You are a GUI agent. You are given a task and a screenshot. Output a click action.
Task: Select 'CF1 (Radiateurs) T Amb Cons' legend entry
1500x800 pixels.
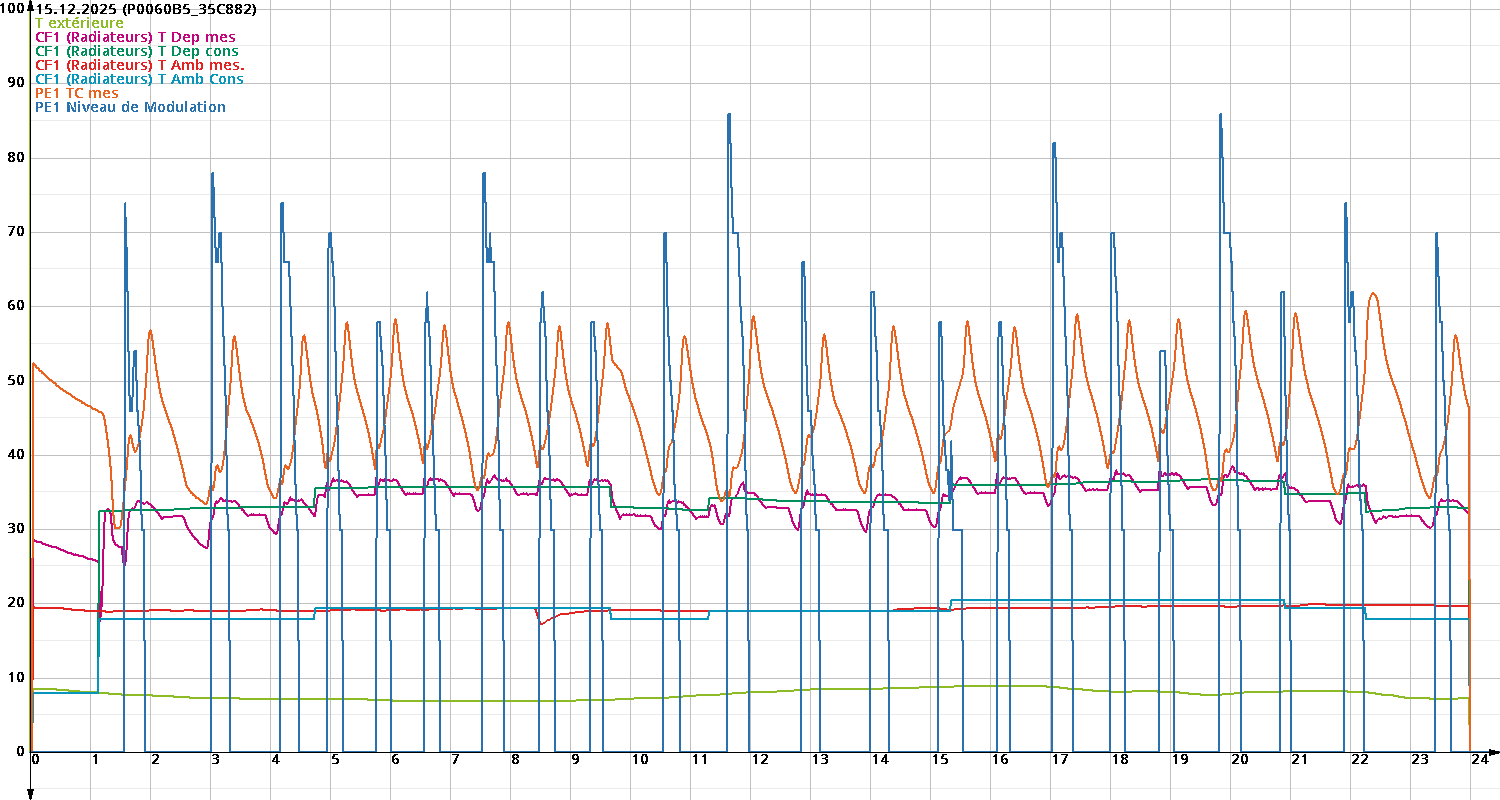tap(139, 79)
